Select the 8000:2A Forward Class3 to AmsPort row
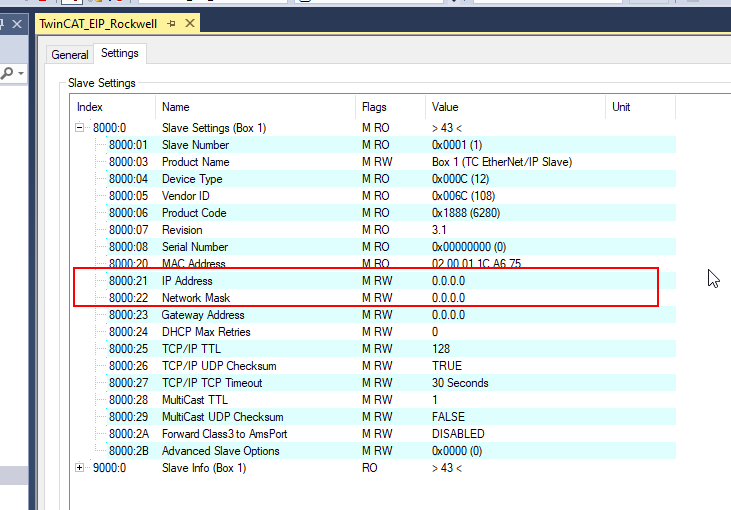This screenshot has width=731, height=510. [373, 434]
